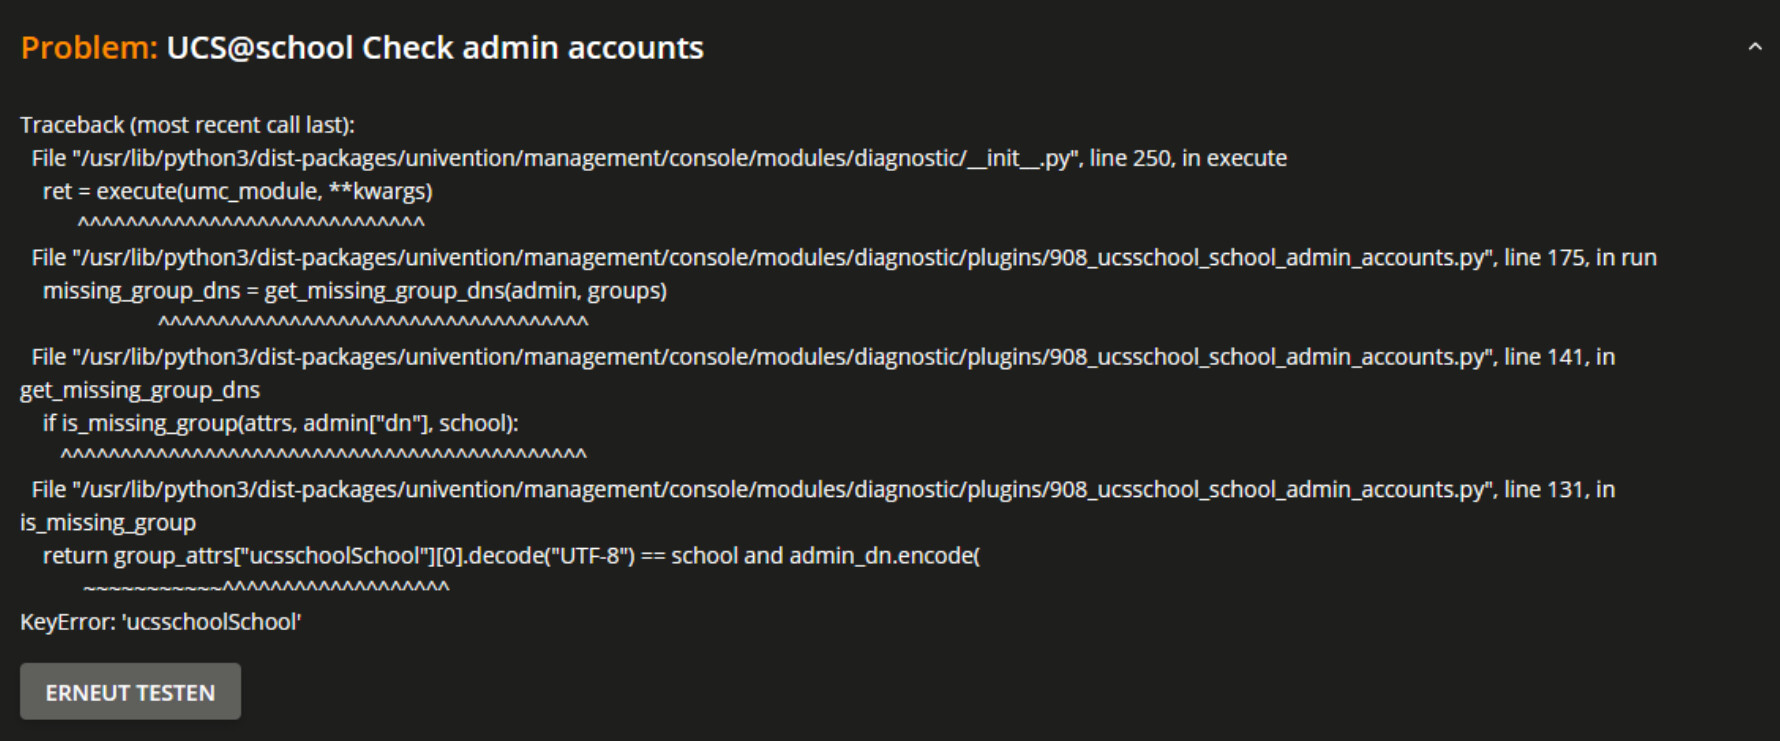Click the tilde and caret markers under the return statement
The image size is (1780, 741).
click(266, 587)
